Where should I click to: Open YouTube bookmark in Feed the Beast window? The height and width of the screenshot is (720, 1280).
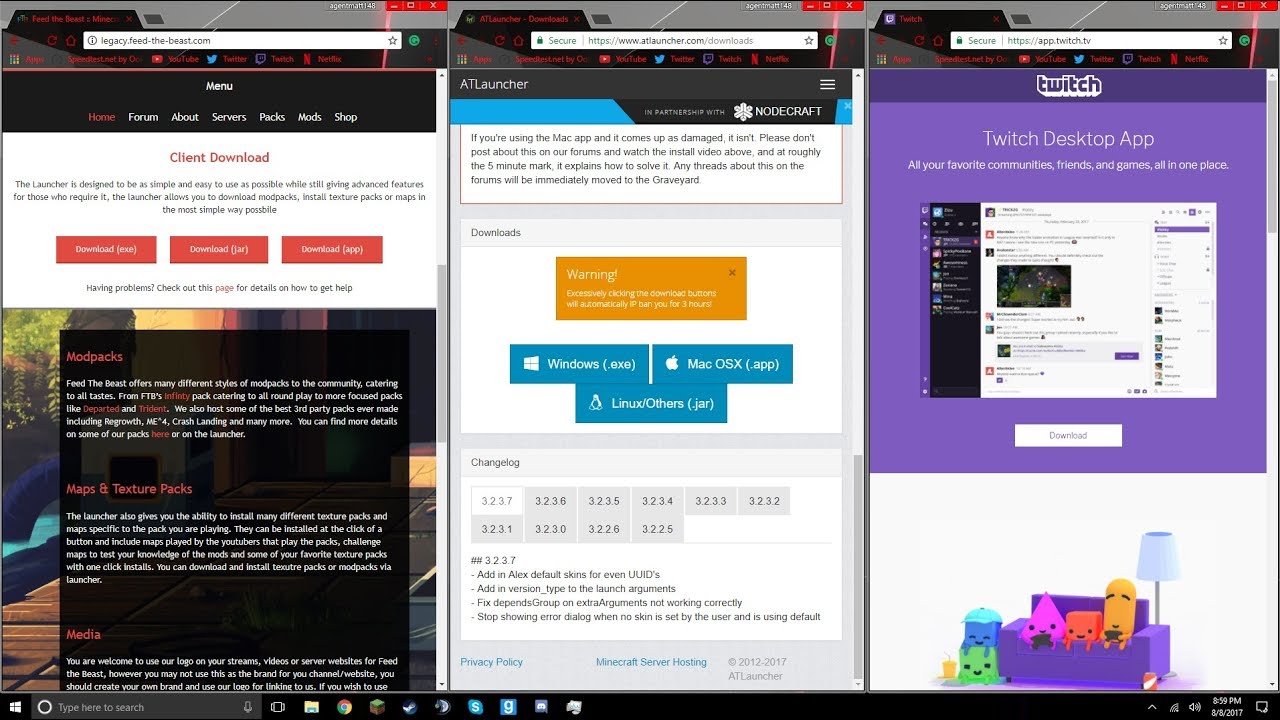click(175, 59)
